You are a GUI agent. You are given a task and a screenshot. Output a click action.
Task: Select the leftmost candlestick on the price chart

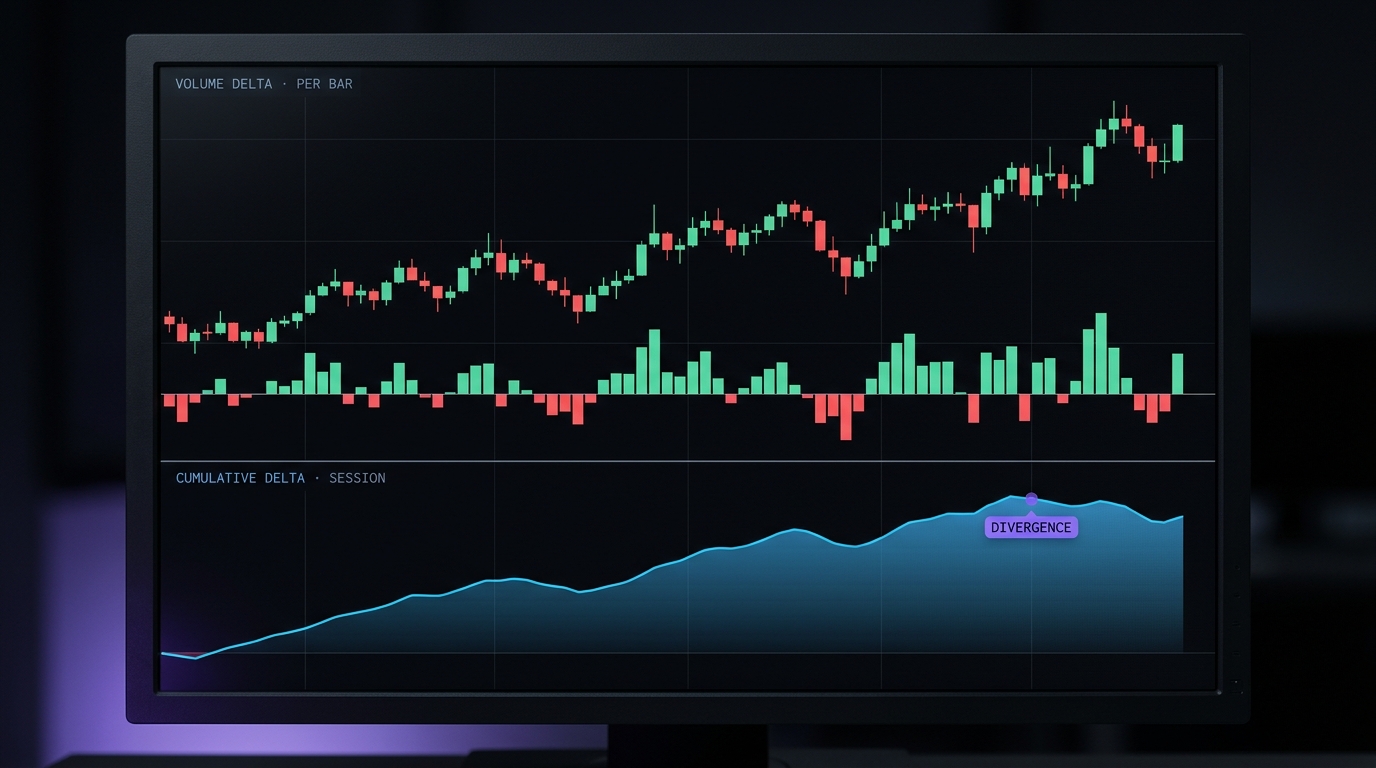click(x=169, y=321)
